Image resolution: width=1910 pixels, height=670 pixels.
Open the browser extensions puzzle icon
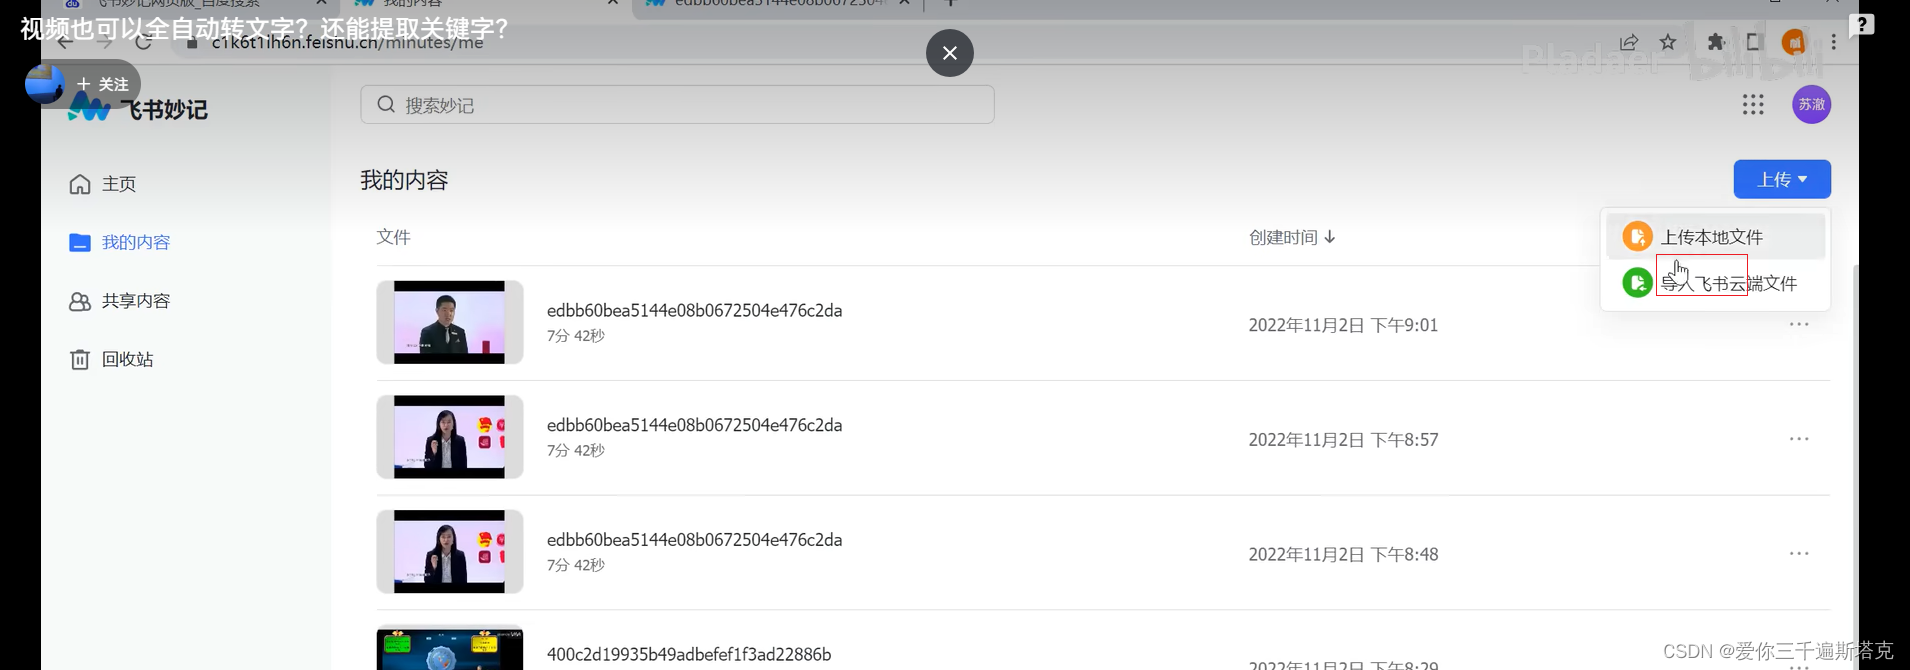coord(1716,42)
